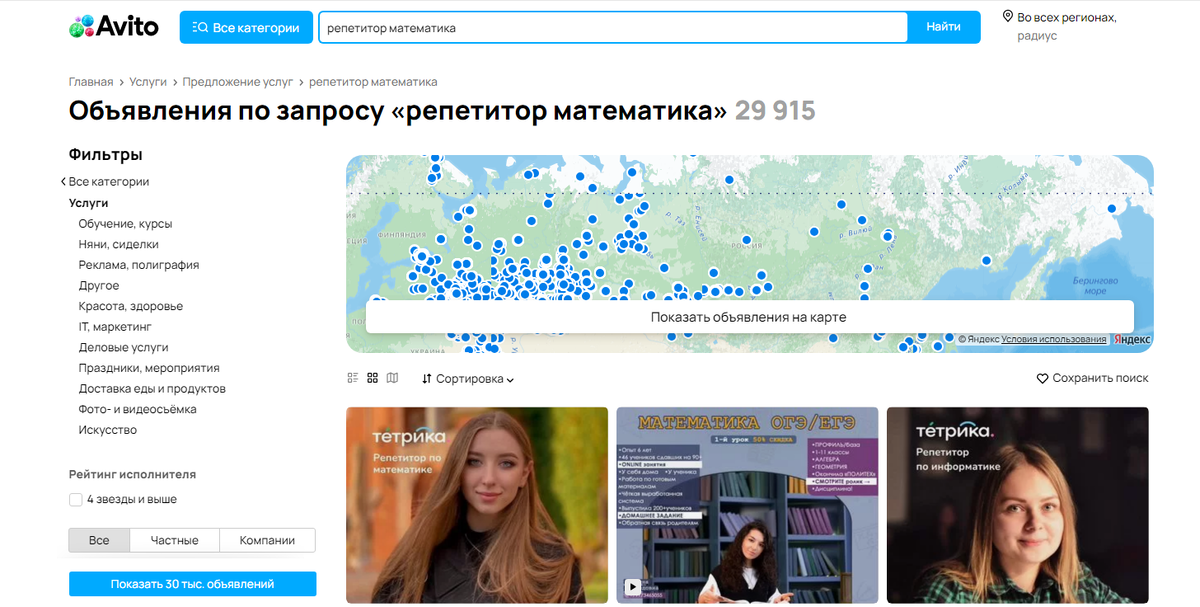
Task: Select "IT, маркетинг" subcategory
Action: click(x=116, y=327)
